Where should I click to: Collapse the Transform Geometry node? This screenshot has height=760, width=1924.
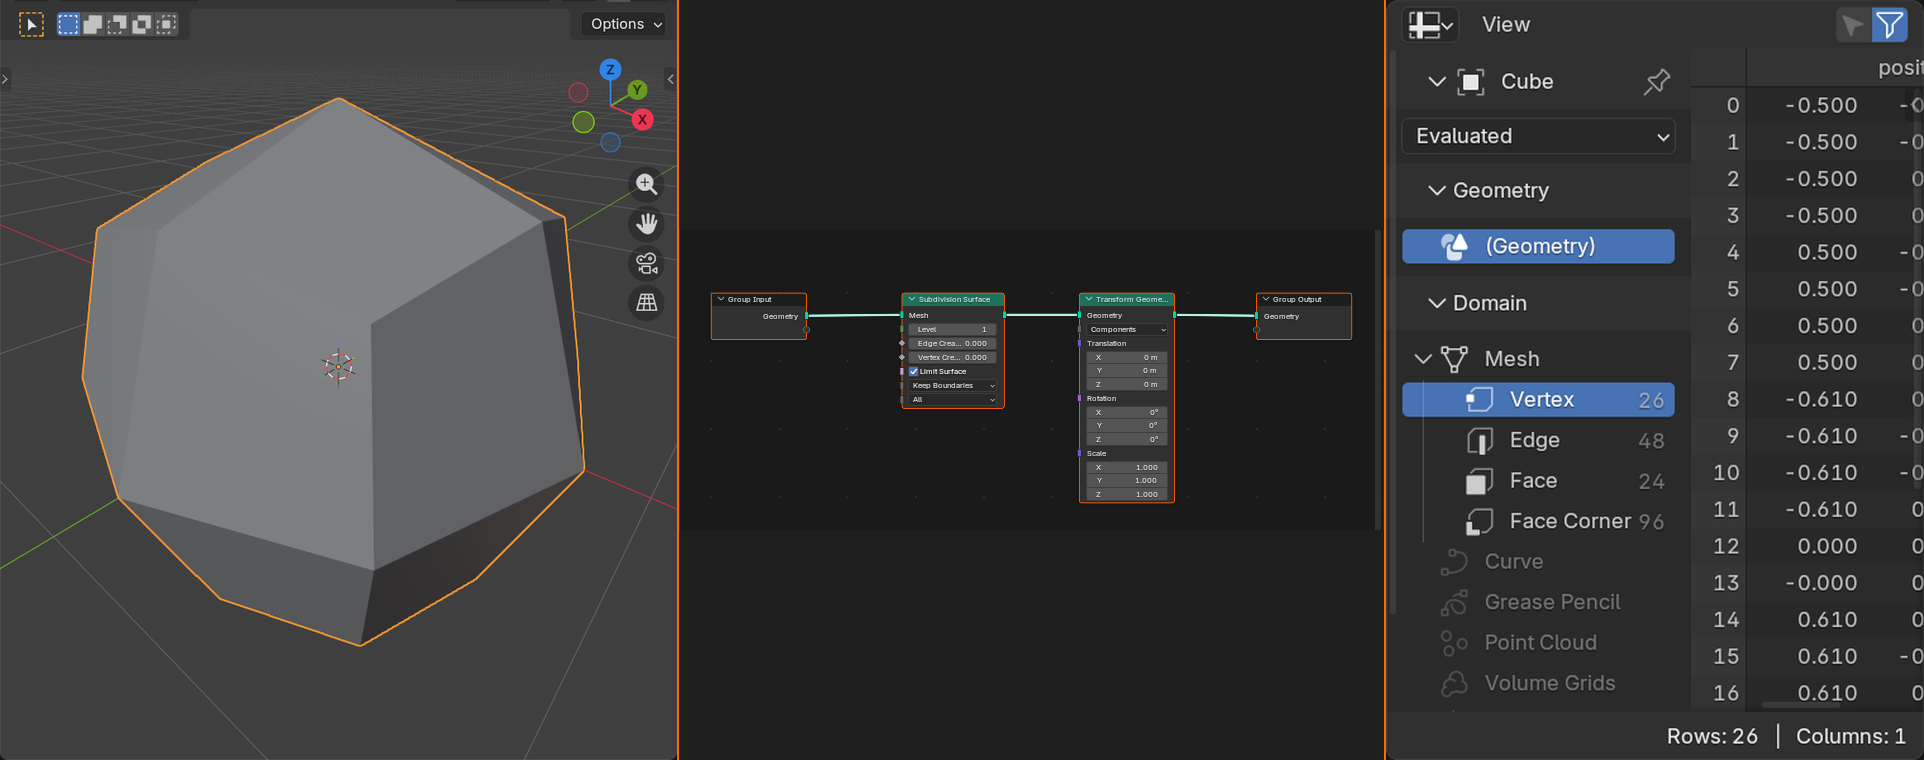pos(1088,299)
